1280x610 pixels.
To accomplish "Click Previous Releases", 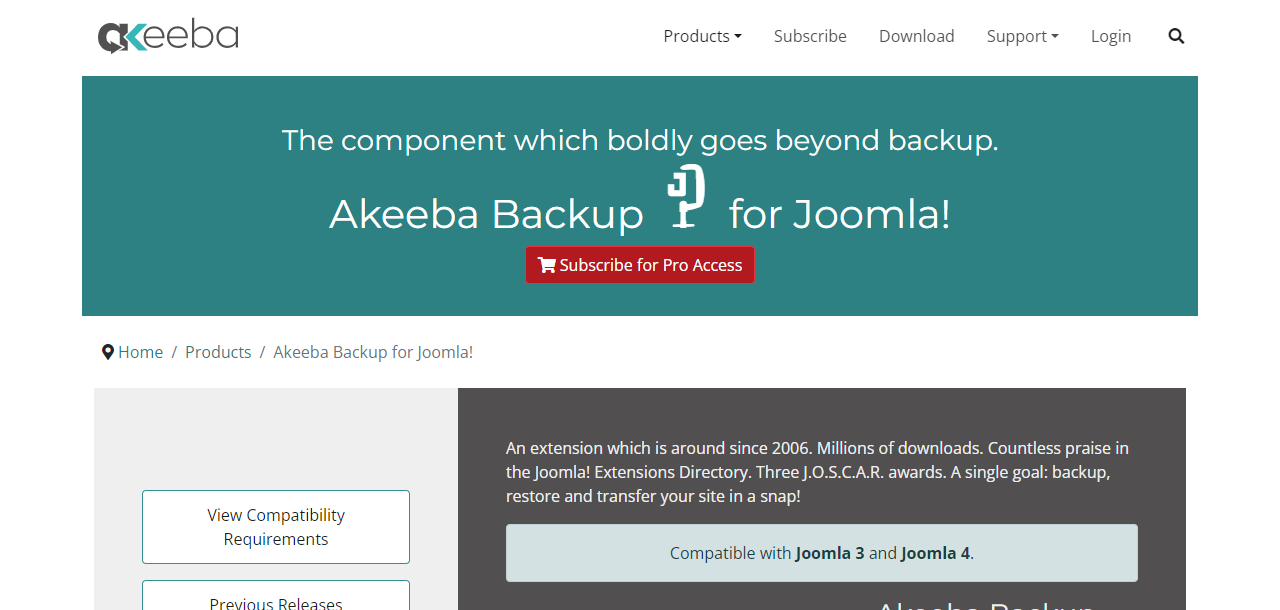I will click(275, 603).
